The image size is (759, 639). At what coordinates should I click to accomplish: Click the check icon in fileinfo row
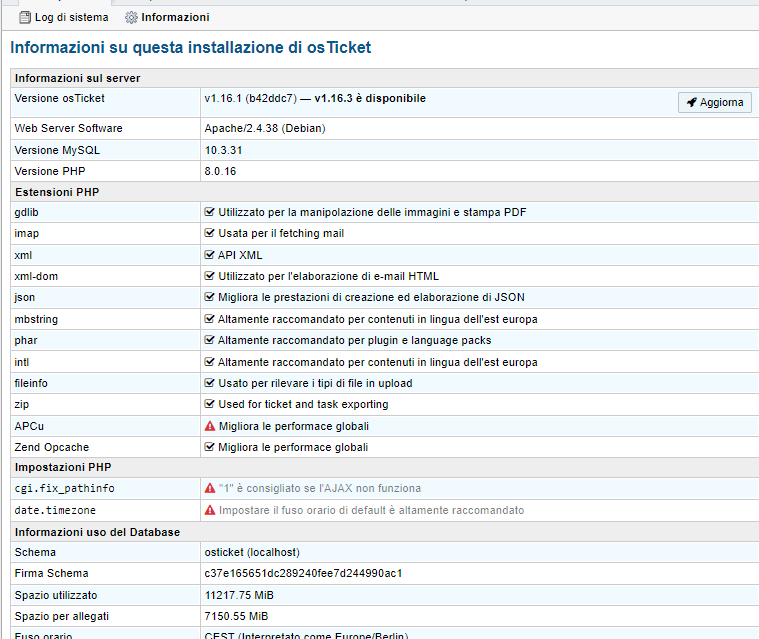(209, 383)
